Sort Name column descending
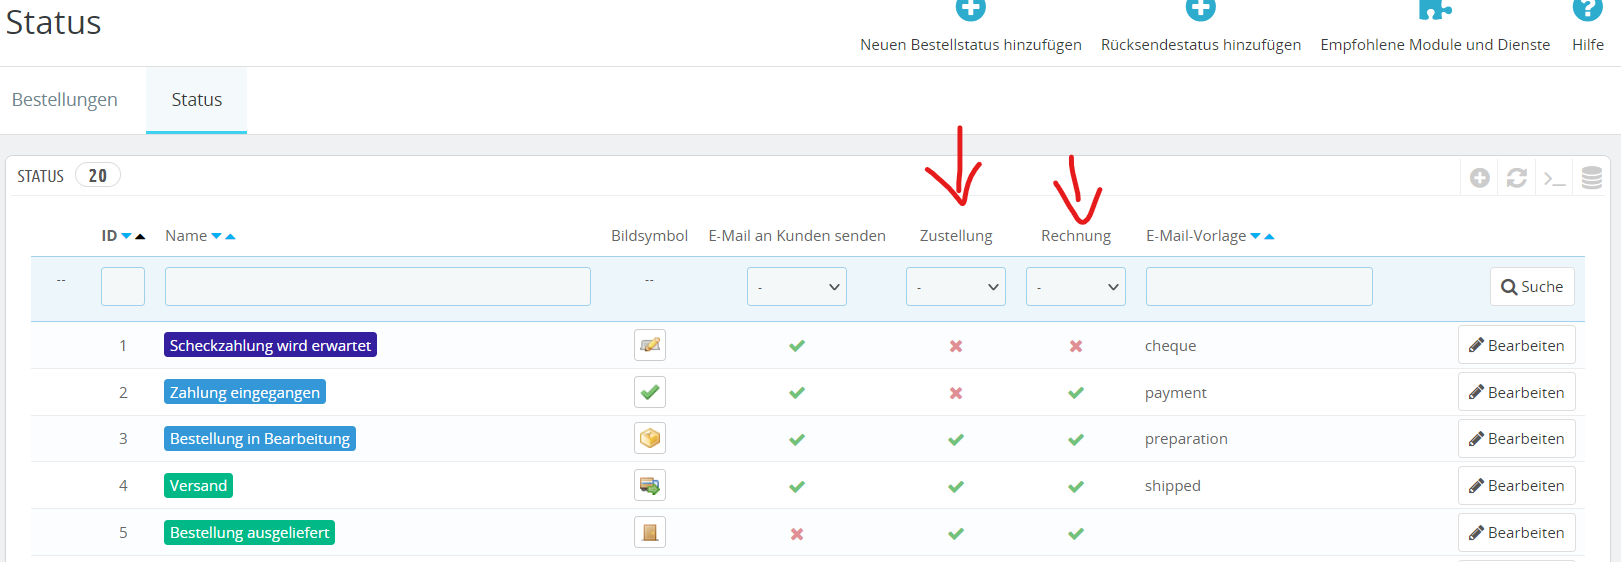Image resolution: width=1621 pixels, height=562 pixels. [x=216, y=236]
